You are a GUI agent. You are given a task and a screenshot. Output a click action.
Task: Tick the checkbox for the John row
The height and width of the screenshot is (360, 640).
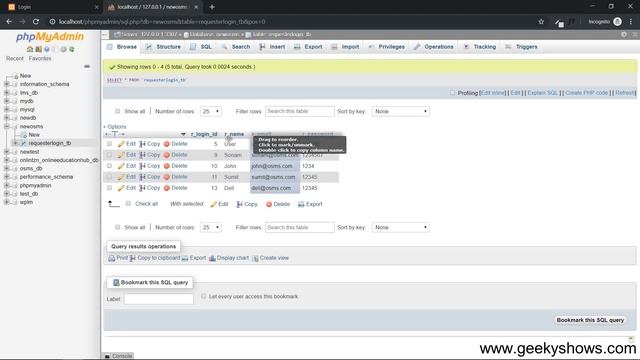pos(109,166)
